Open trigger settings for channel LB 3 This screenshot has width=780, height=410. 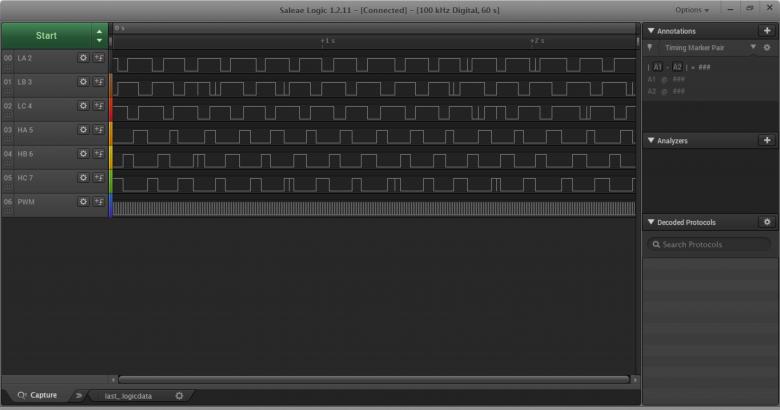coord(99,82)
